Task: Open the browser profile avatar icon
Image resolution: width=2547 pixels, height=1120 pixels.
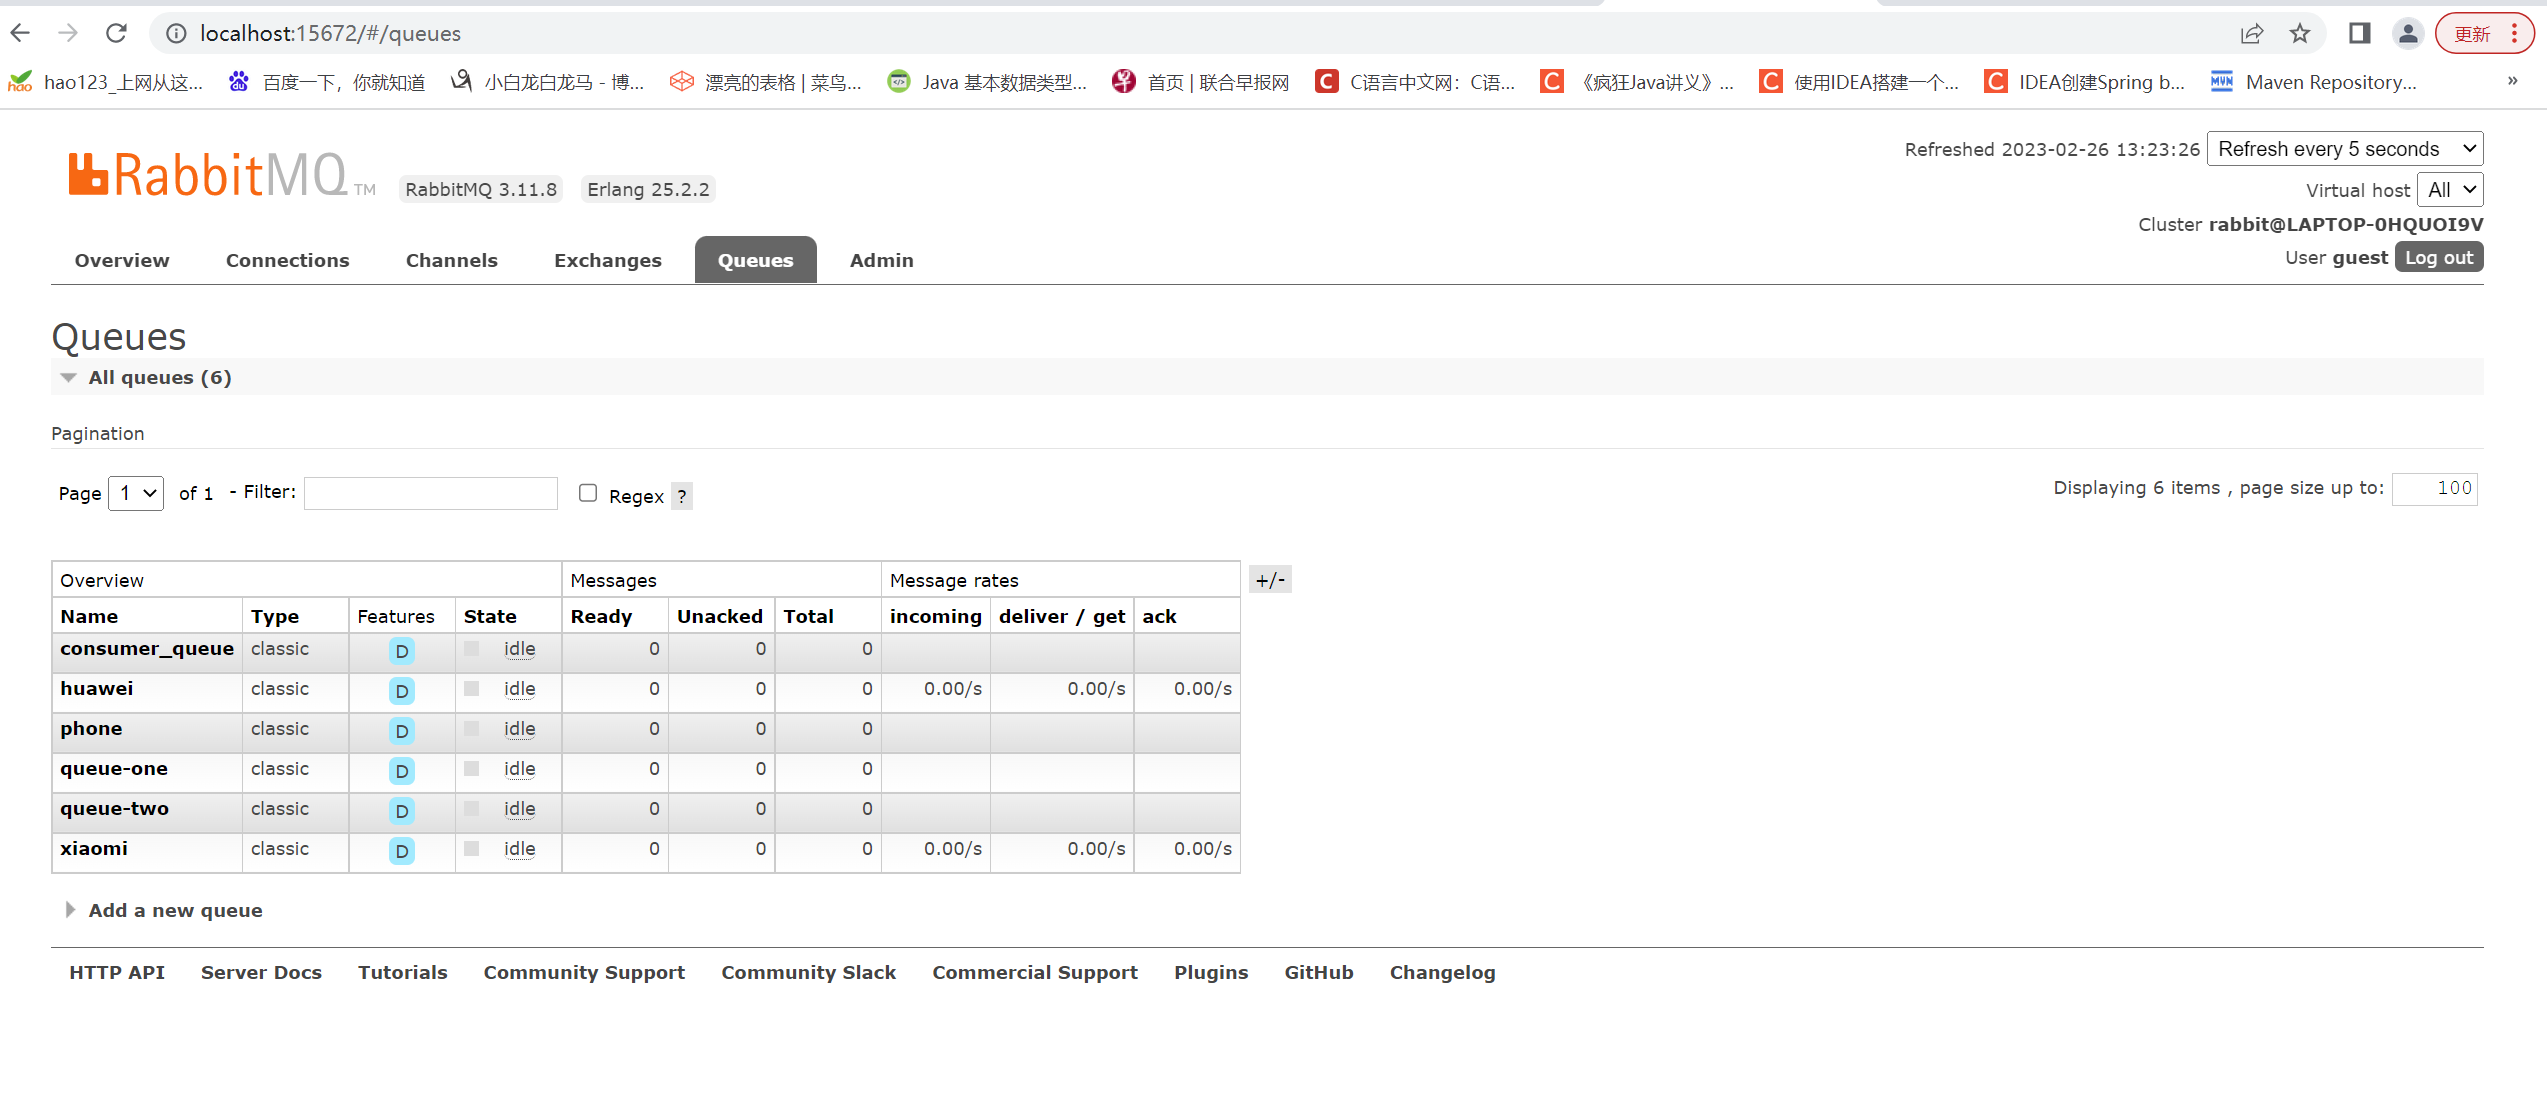Action: click(2408, 33)
